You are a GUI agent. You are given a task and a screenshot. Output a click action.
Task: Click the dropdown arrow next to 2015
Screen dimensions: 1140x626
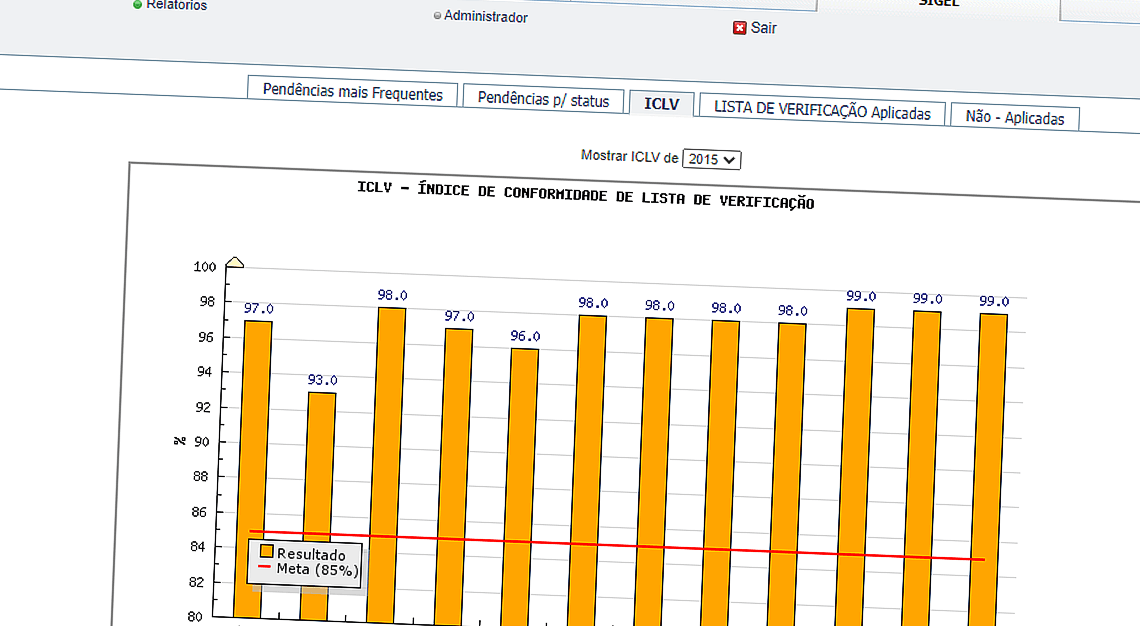[730, 158]
